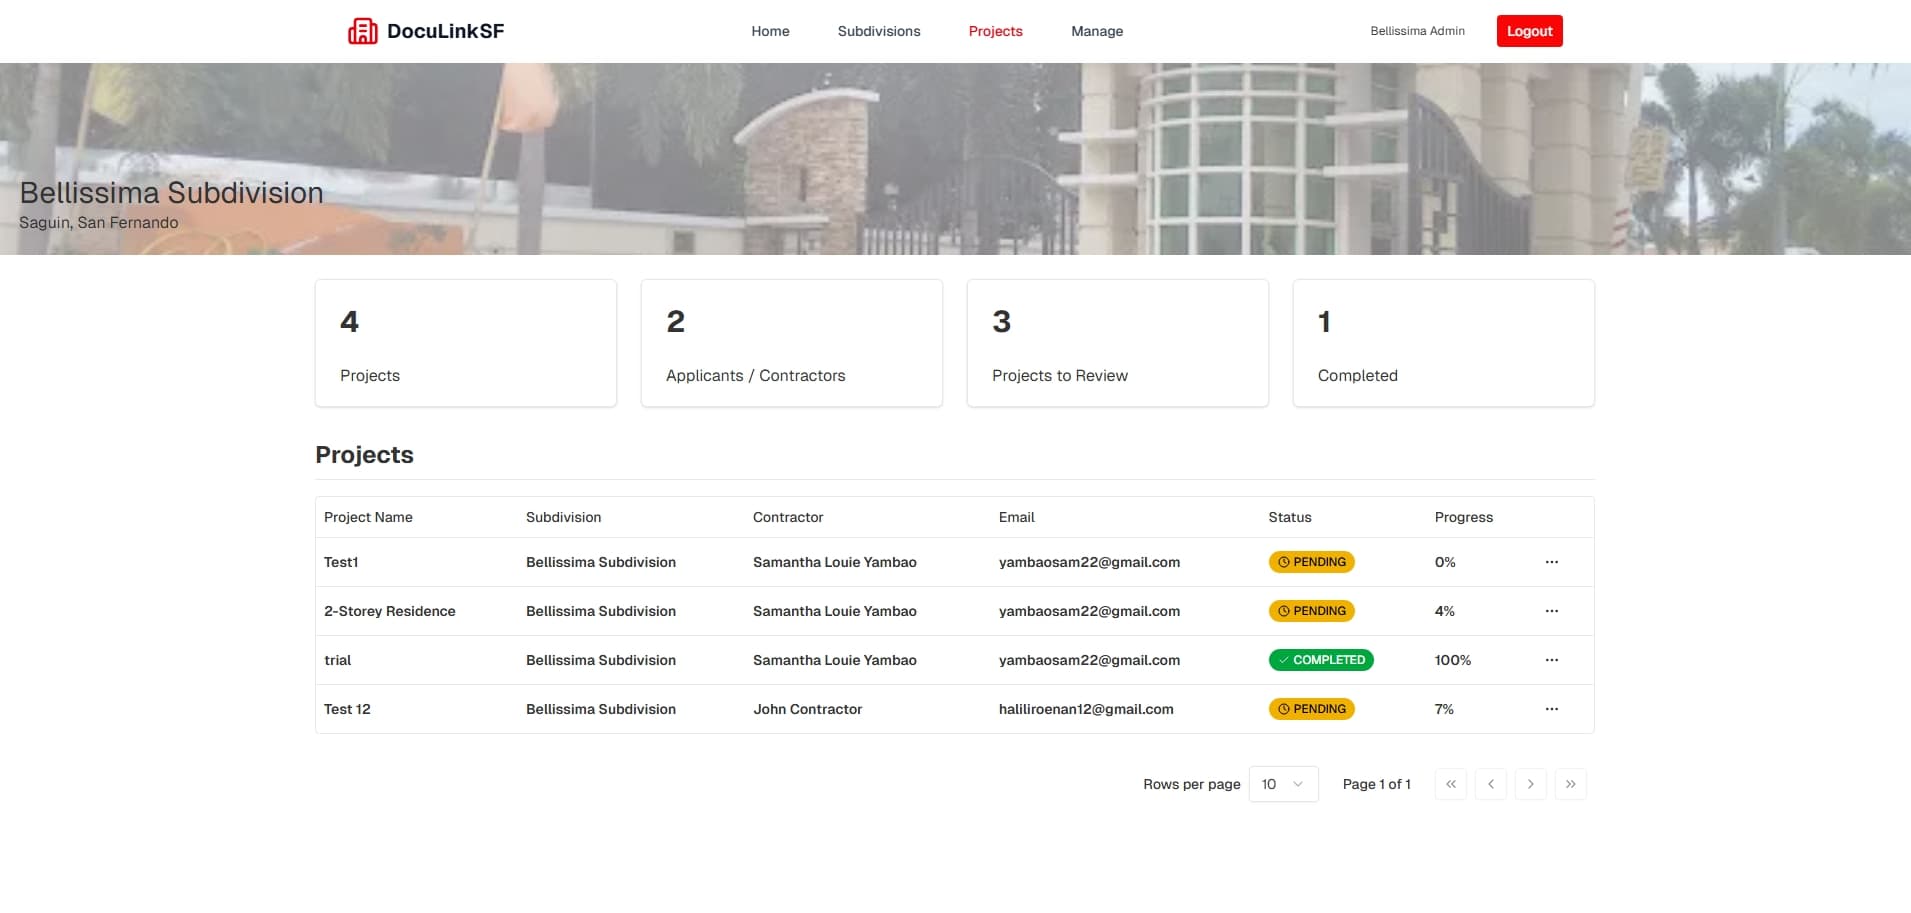Open actions menu for Test1 project
Image resolution: width=1911 pixels, height=913 pixels.
pos(1551,562)
